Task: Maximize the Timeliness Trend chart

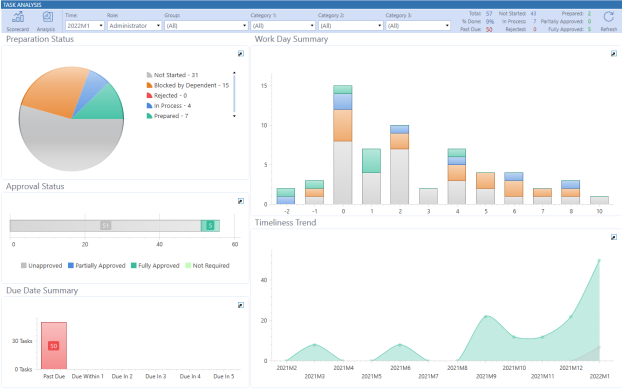Action: point(614,237)
